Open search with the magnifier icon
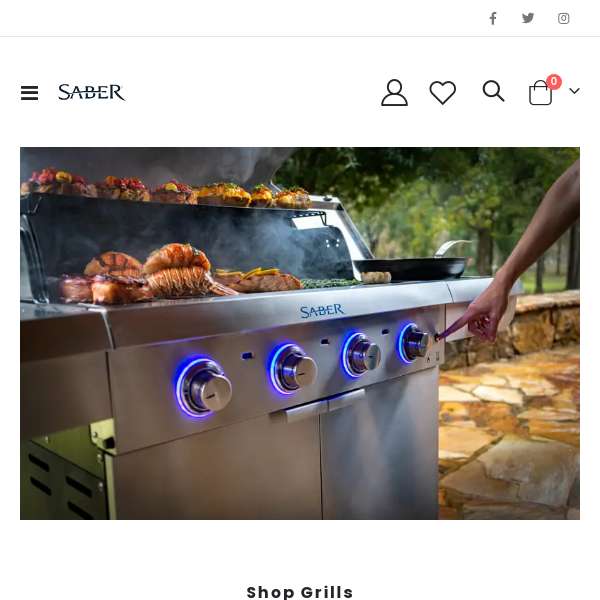Screen dimensions: 600x600 click(x=493, y=91)
